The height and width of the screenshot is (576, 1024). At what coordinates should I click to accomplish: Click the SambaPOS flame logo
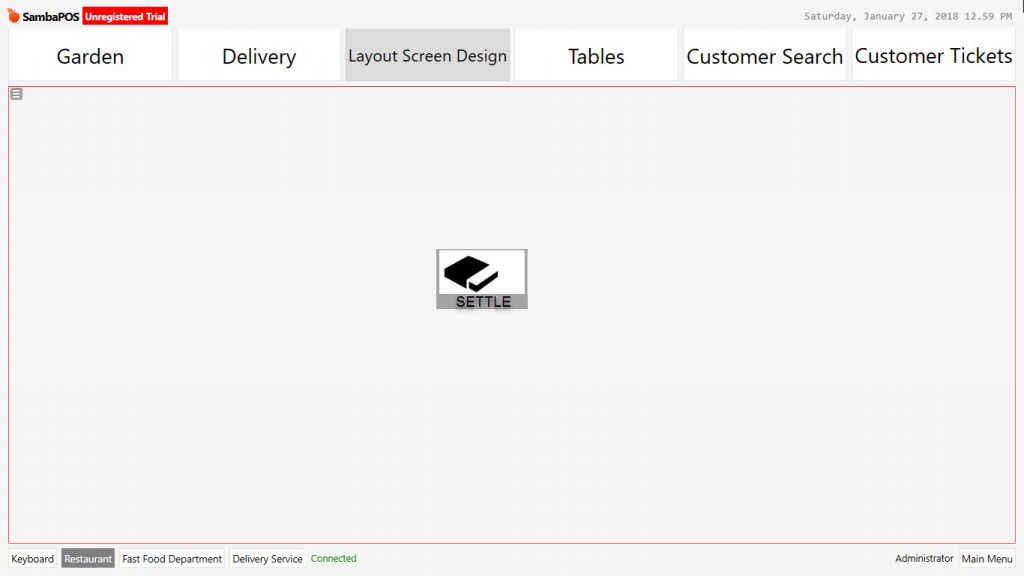13,16
